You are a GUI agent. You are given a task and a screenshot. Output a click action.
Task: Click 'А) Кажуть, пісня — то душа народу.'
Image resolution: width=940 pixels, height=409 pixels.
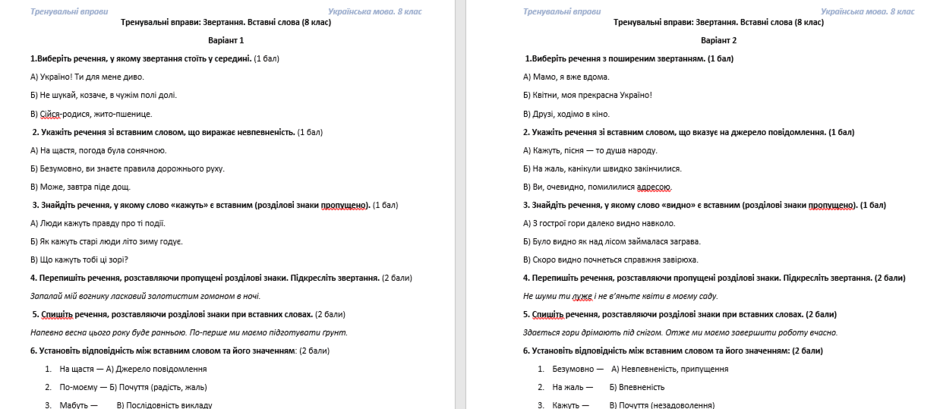tap(590, 151)
